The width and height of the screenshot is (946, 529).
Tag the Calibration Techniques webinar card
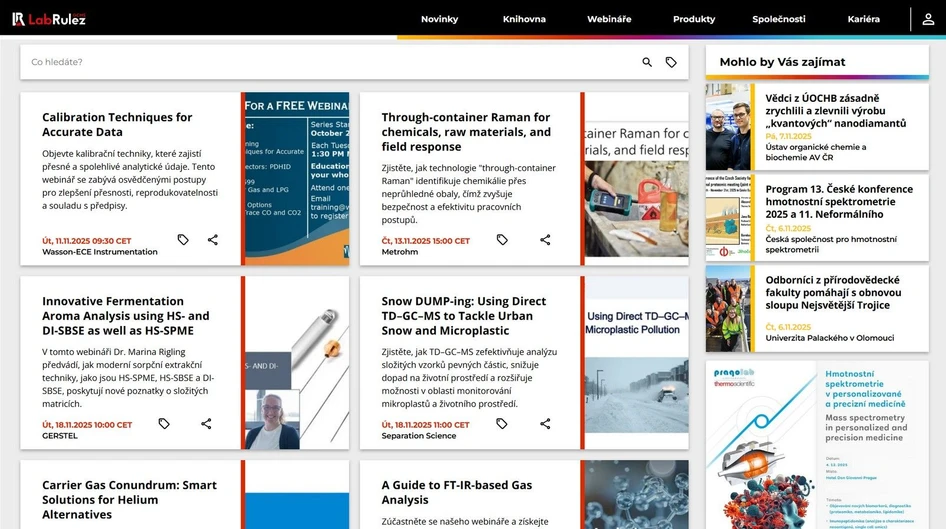[183, 240]
